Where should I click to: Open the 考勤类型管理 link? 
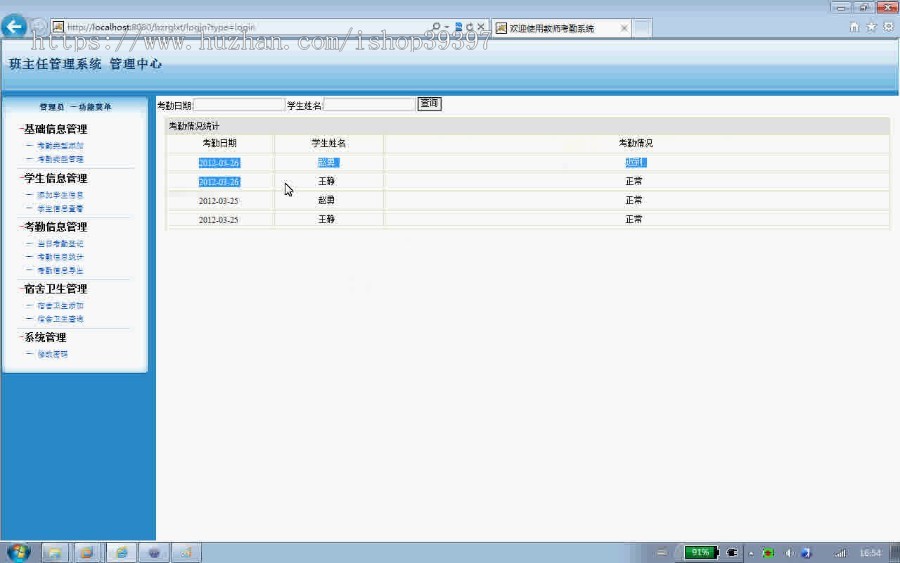60,159
